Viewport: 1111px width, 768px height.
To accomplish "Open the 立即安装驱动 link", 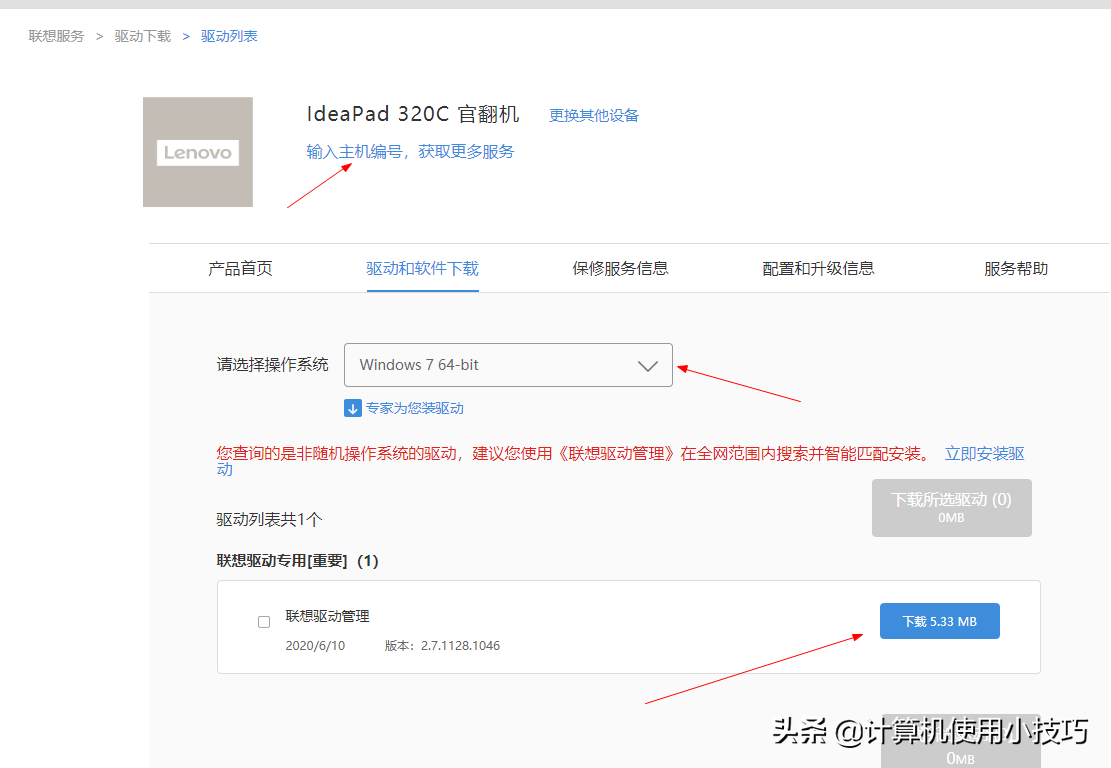I will 984,453.
